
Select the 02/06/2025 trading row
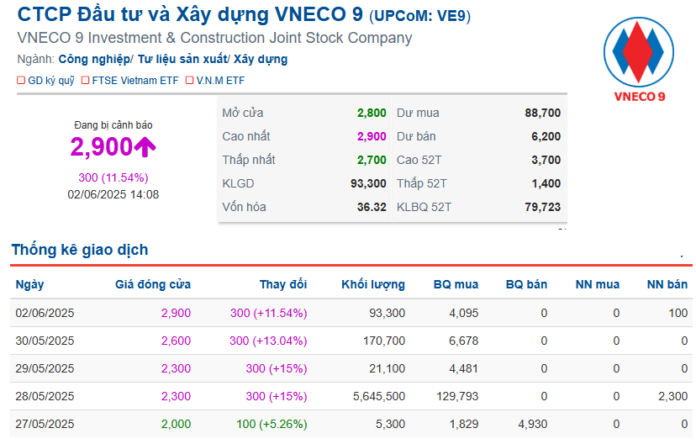pos(351,313)
